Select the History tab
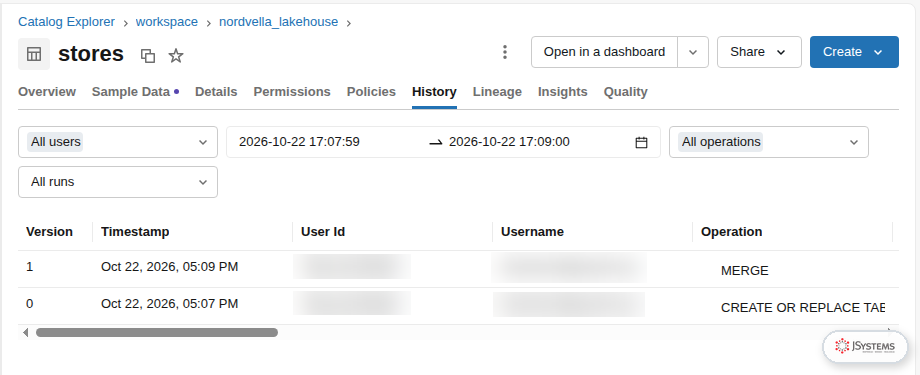The width and height of the screenshot is (920, 375). (434, 92)
